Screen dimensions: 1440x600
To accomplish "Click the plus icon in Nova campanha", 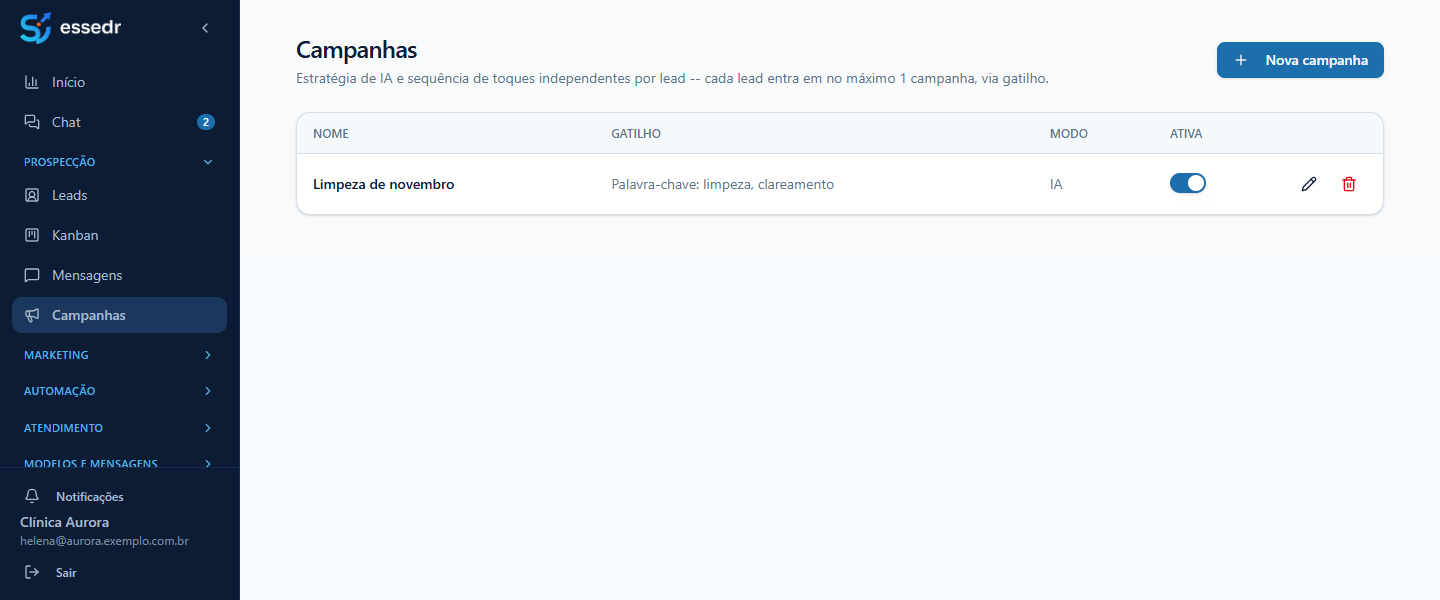I will 1241,60.
